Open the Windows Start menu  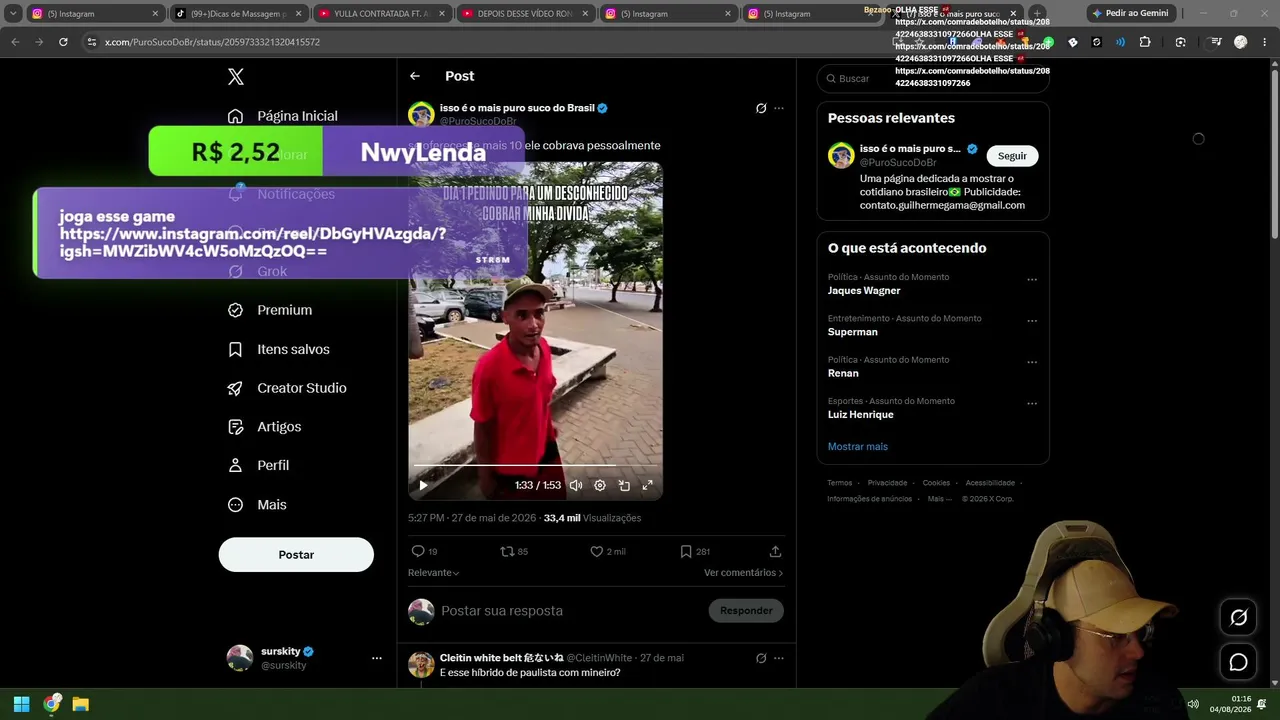(21, 704)
